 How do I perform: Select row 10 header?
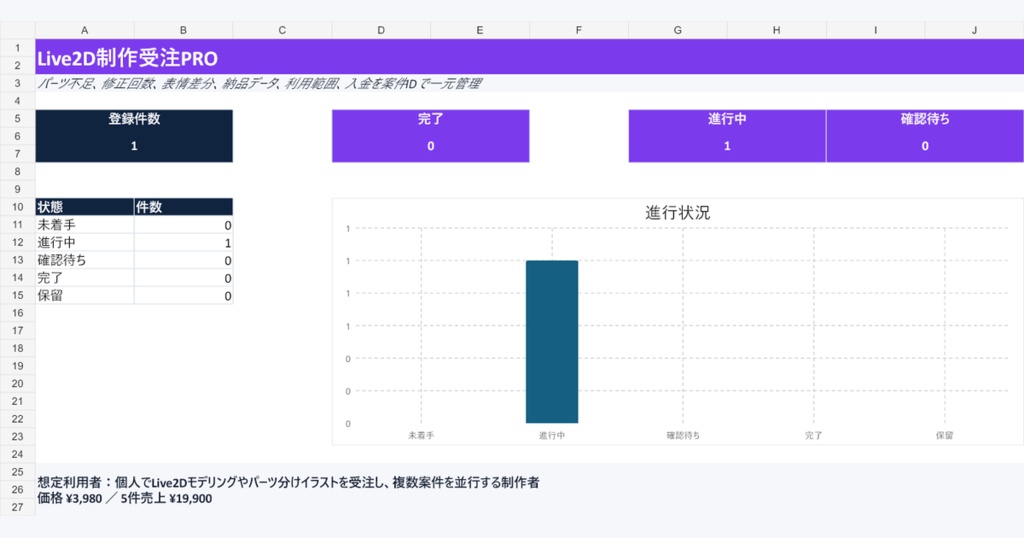pyautogui.click(x=18, y=206)
